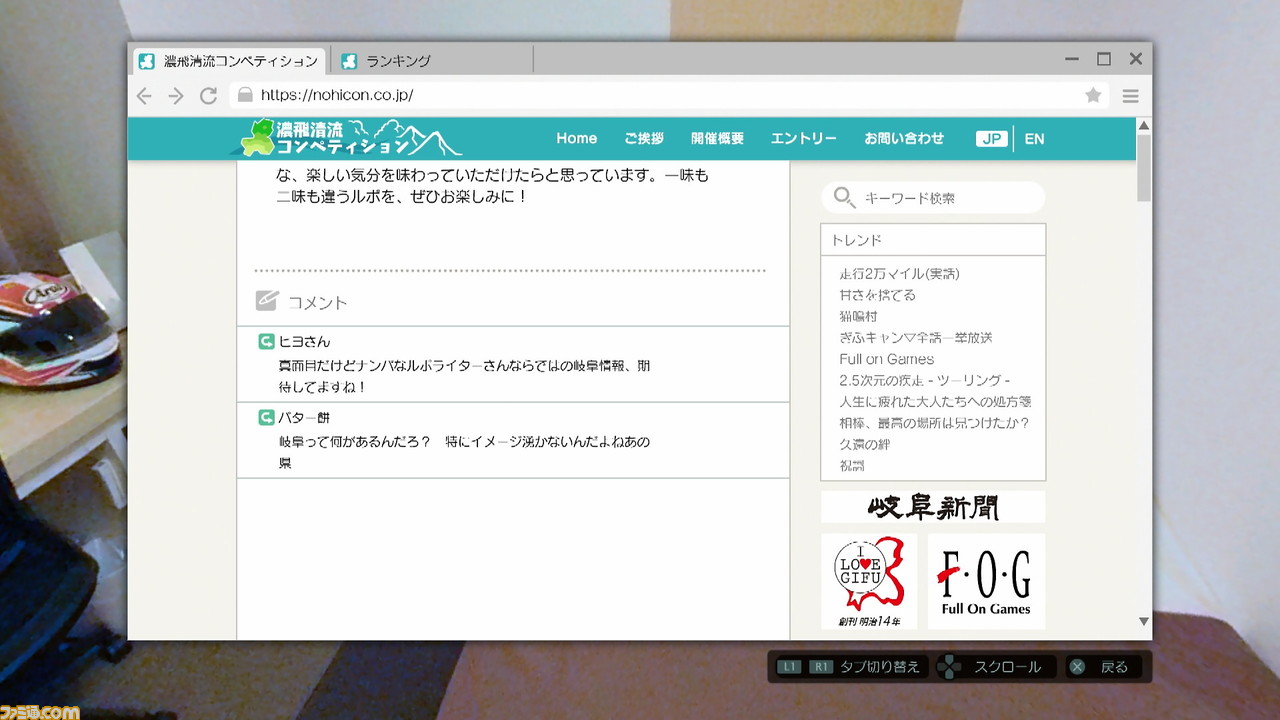This screenshot has height=720, width=1280.
Task: Open trend link ぎふキャンプ全話一挙放送
Action: (x=915, y=338)
